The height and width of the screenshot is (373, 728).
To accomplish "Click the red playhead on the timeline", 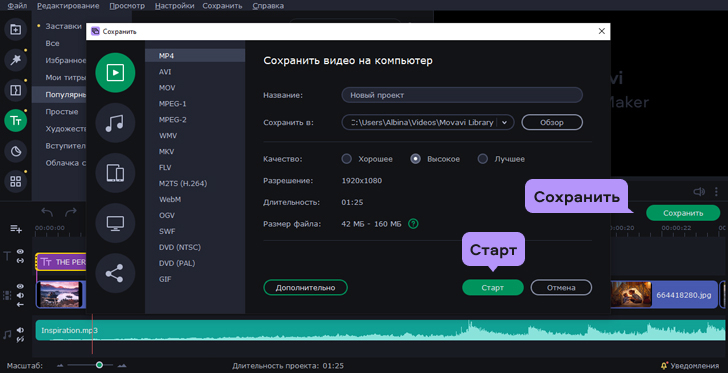I will (92, 334).
